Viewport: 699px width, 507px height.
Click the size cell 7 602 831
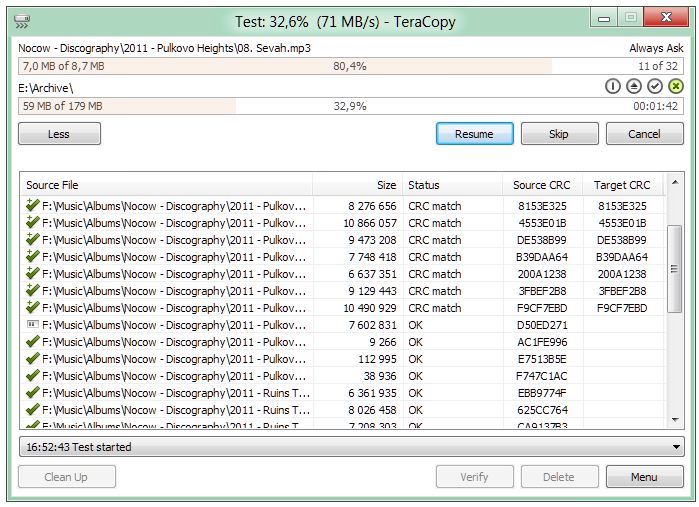[372, 325]
